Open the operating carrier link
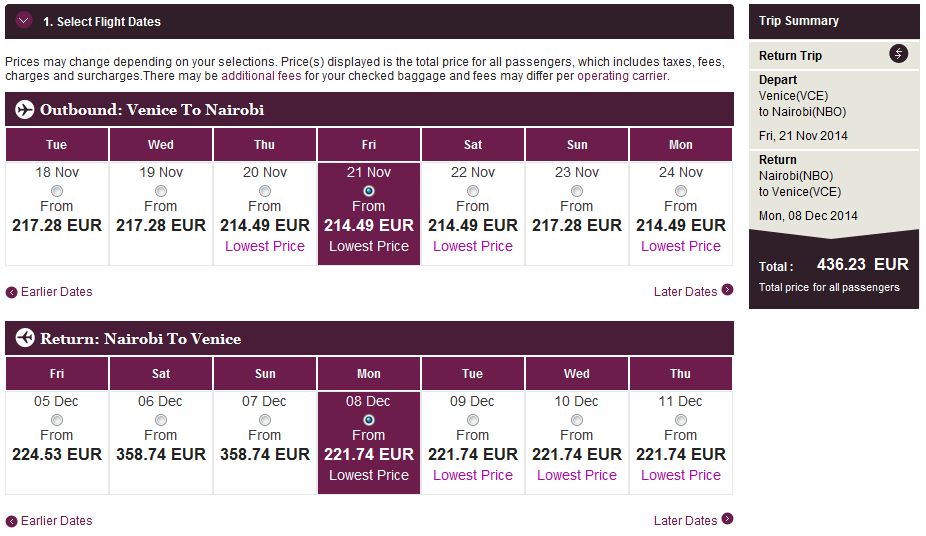This screenshot has width=926, height=536. pos(621,76)
